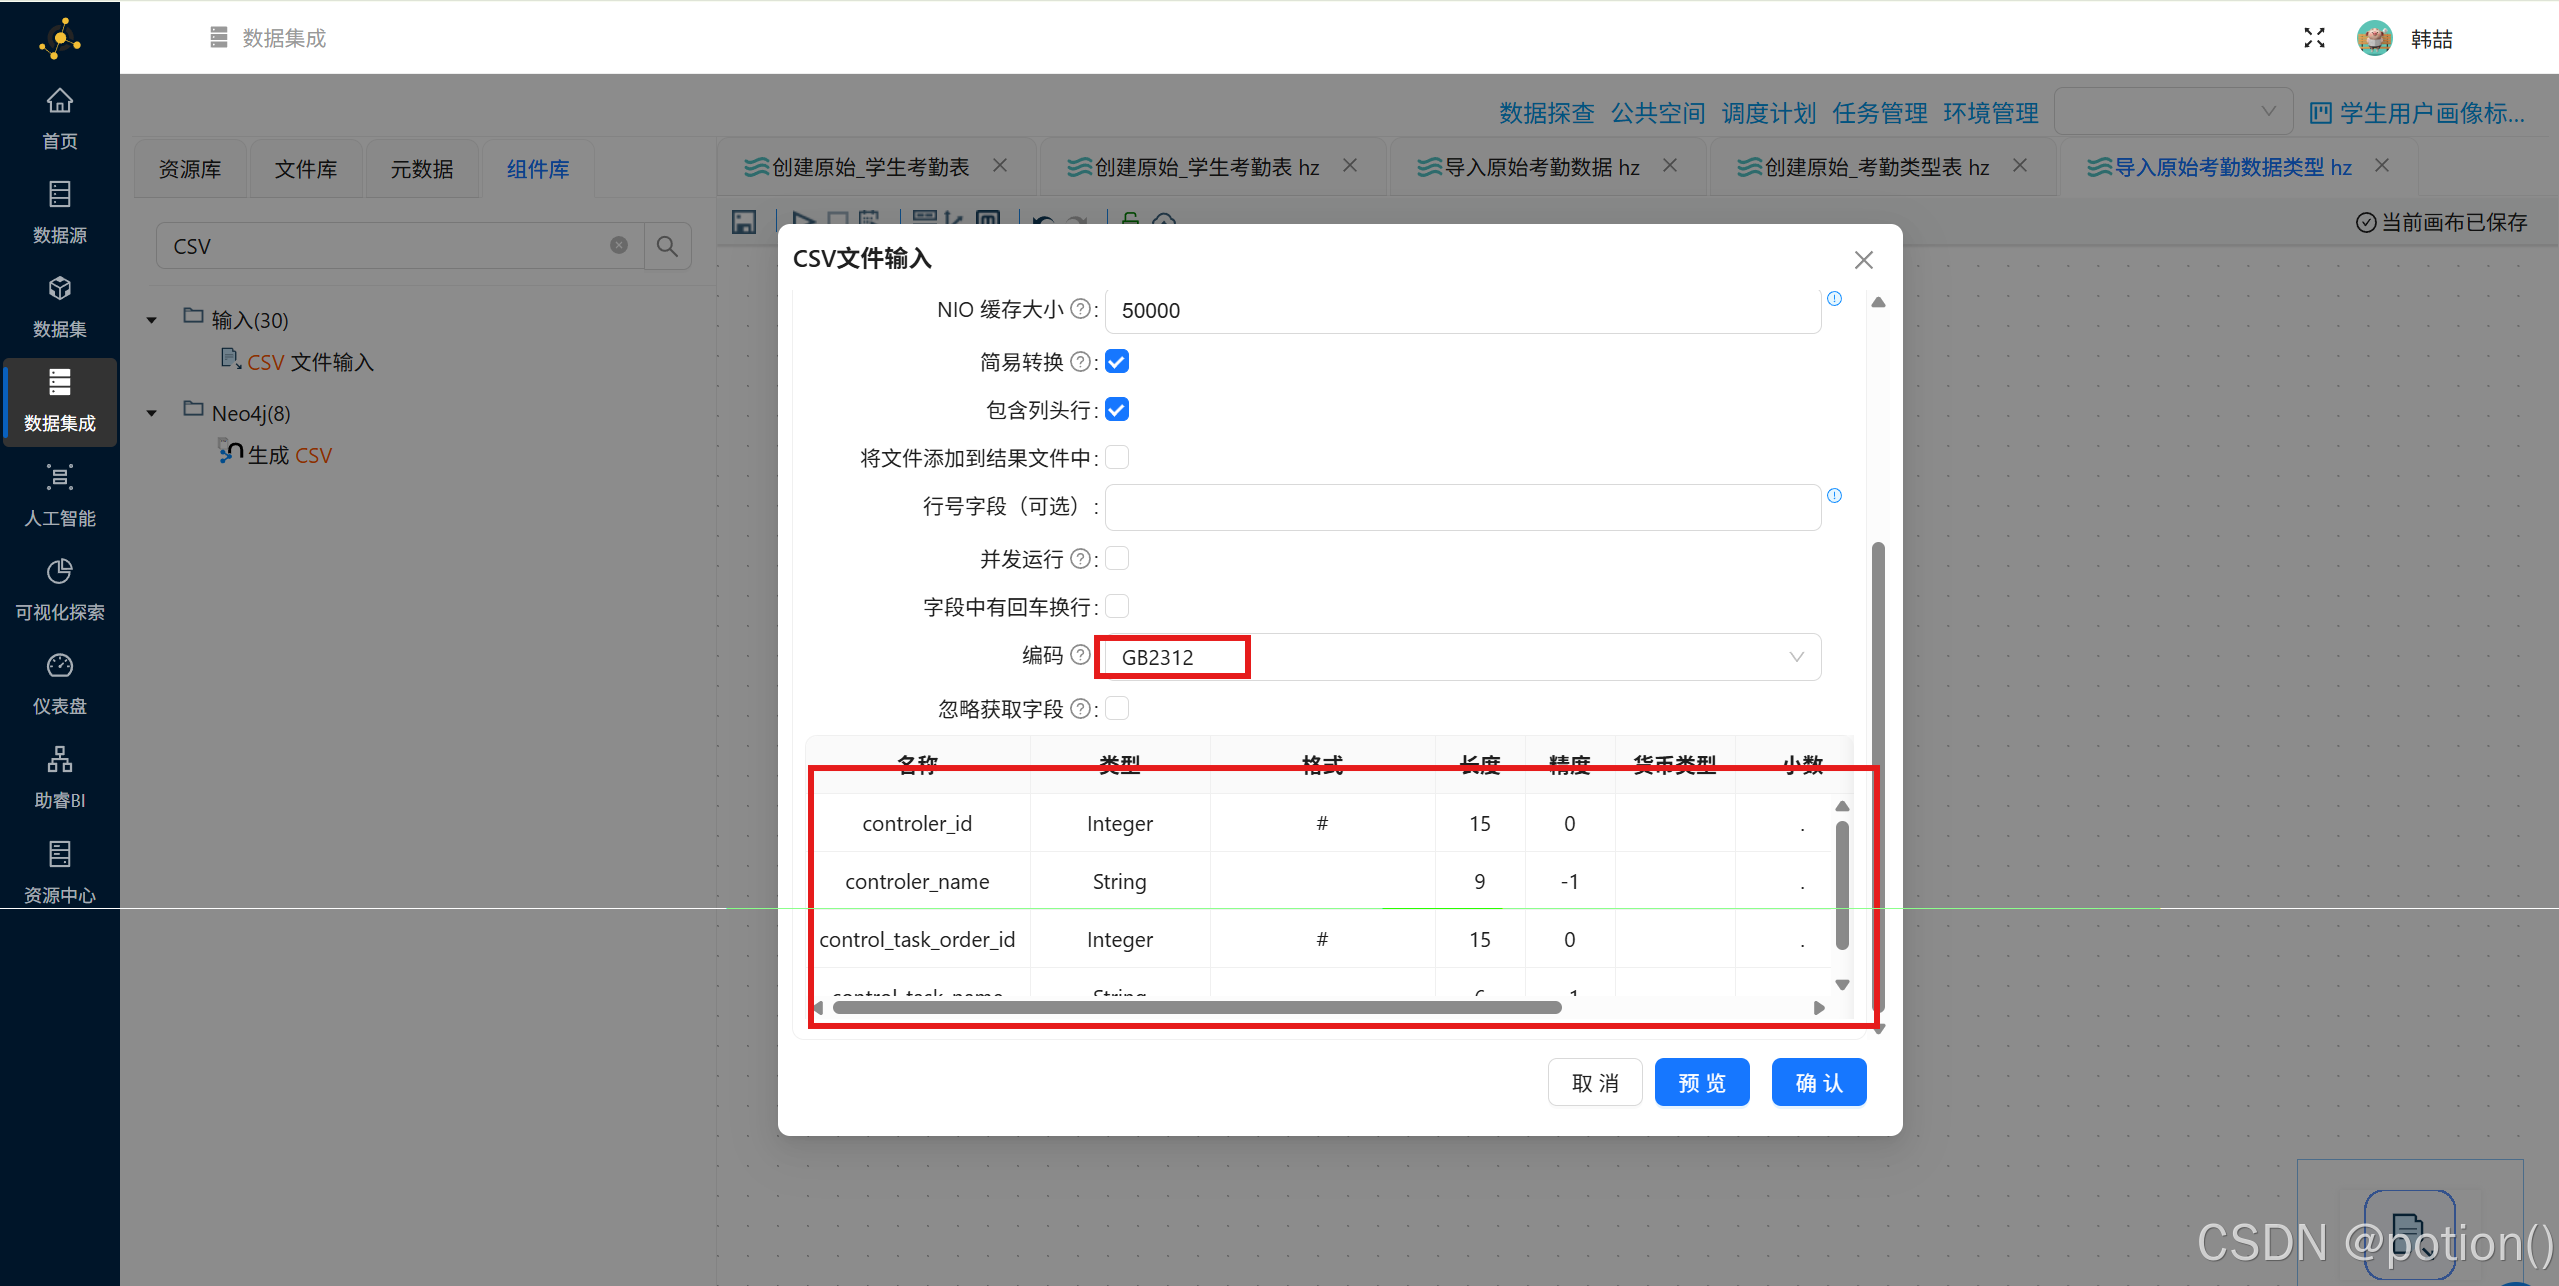The width and height of the screenshot is (2559, 1286).
Task: Click the application logo at top left
Action: point(60,38)
